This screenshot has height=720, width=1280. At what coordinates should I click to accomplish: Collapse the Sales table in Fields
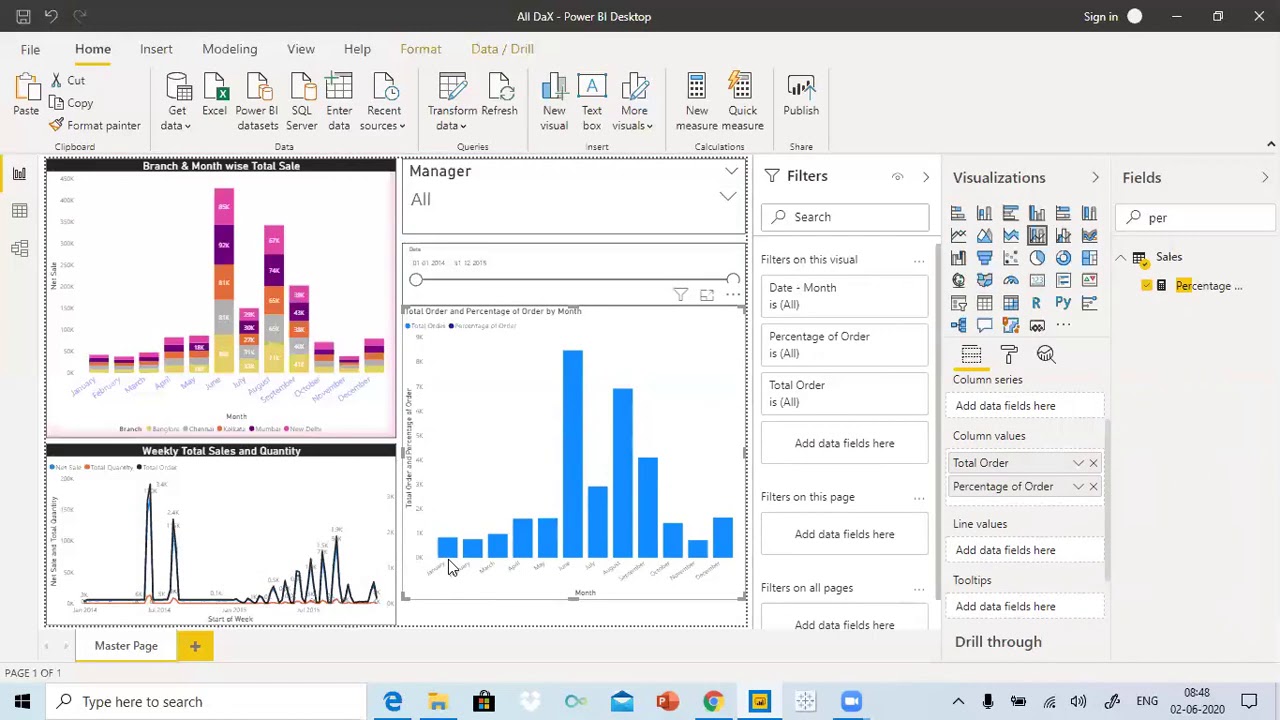tap(1121, 258)
